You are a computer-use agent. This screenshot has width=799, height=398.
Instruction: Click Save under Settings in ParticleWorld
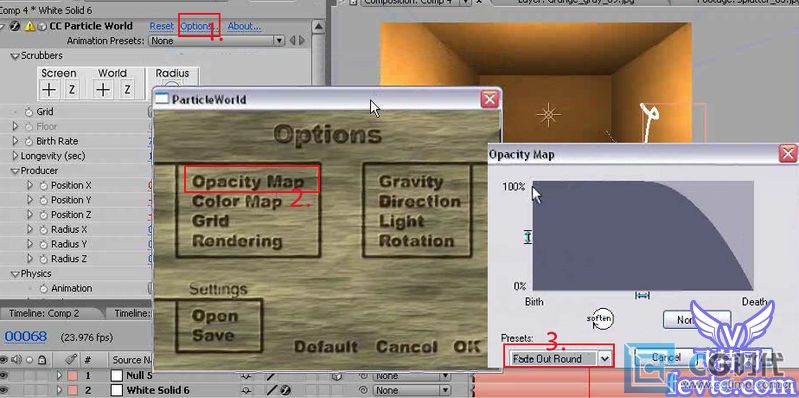212,335
